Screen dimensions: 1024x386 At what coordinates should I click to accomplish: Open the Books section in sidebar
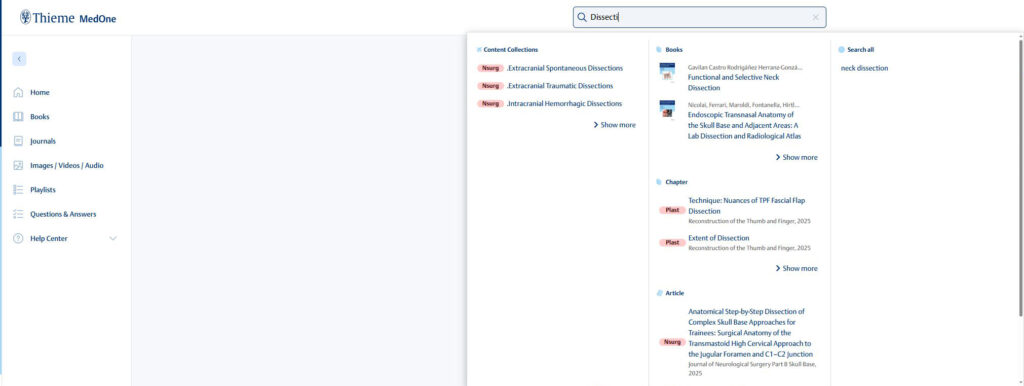39,117
